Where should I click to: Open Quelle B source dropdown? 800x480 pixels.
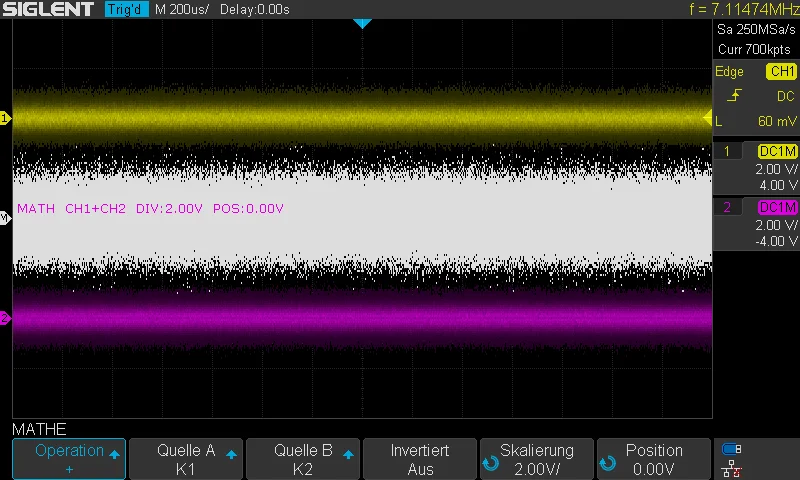coord(303,459)
